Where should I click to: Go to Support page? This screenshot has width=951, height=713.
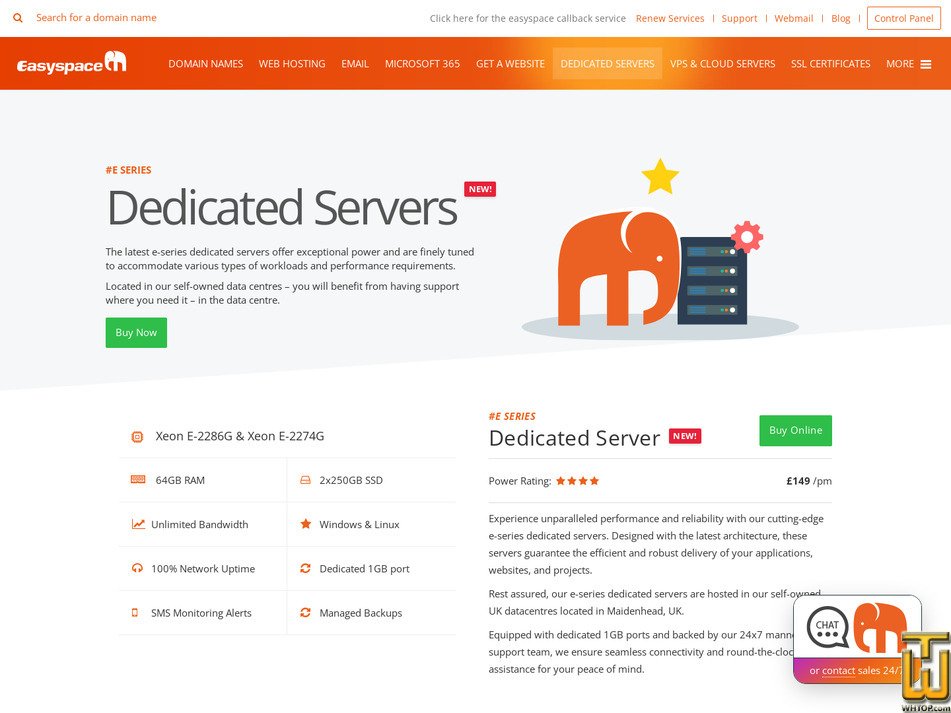click(739, 19)
